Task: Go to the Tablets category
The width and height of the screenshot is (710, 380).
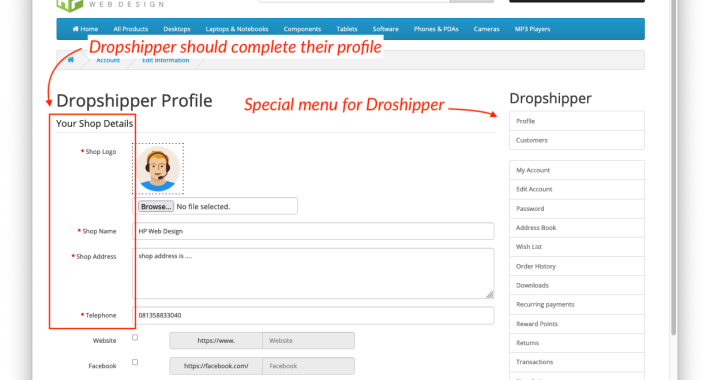Action: 347,29
